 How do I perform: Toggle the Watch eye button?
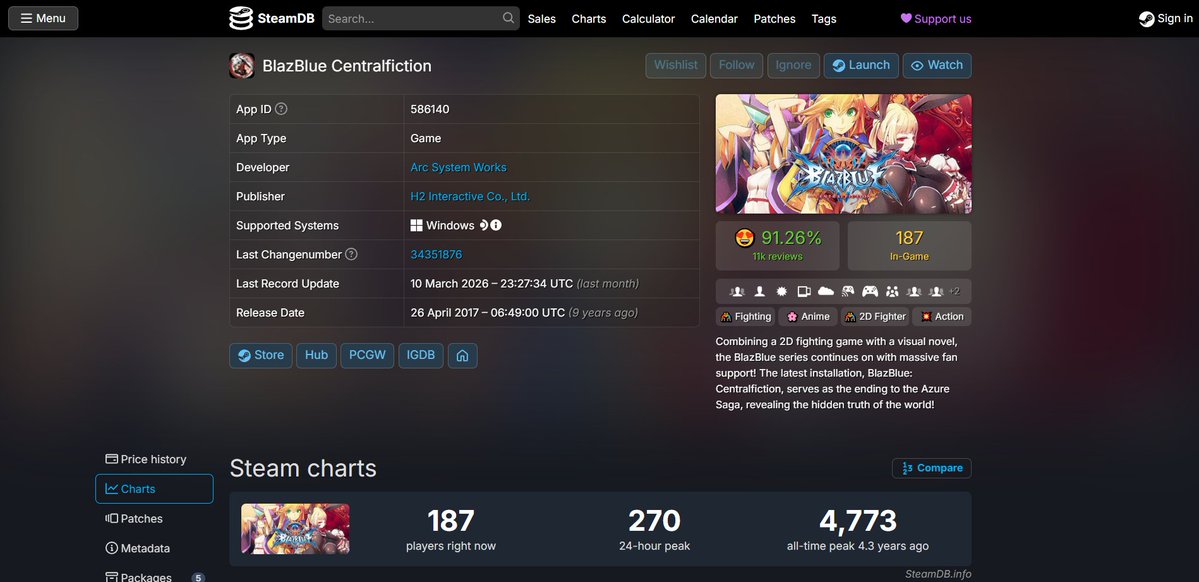pos(937,66)
